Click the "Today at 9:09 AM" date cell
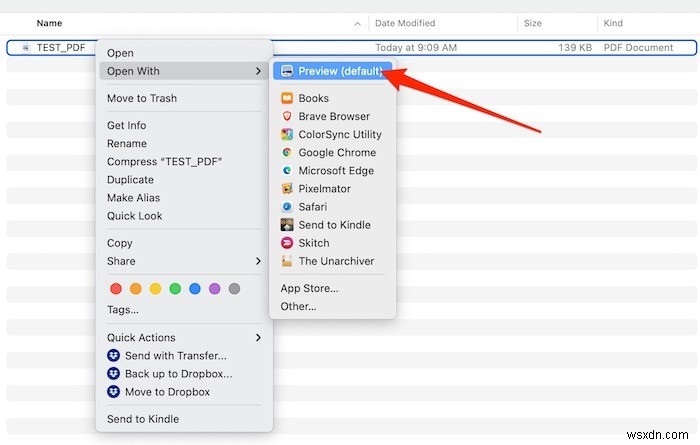The height and width of the screenshot is (445, 700). click(x=416, y=47)
